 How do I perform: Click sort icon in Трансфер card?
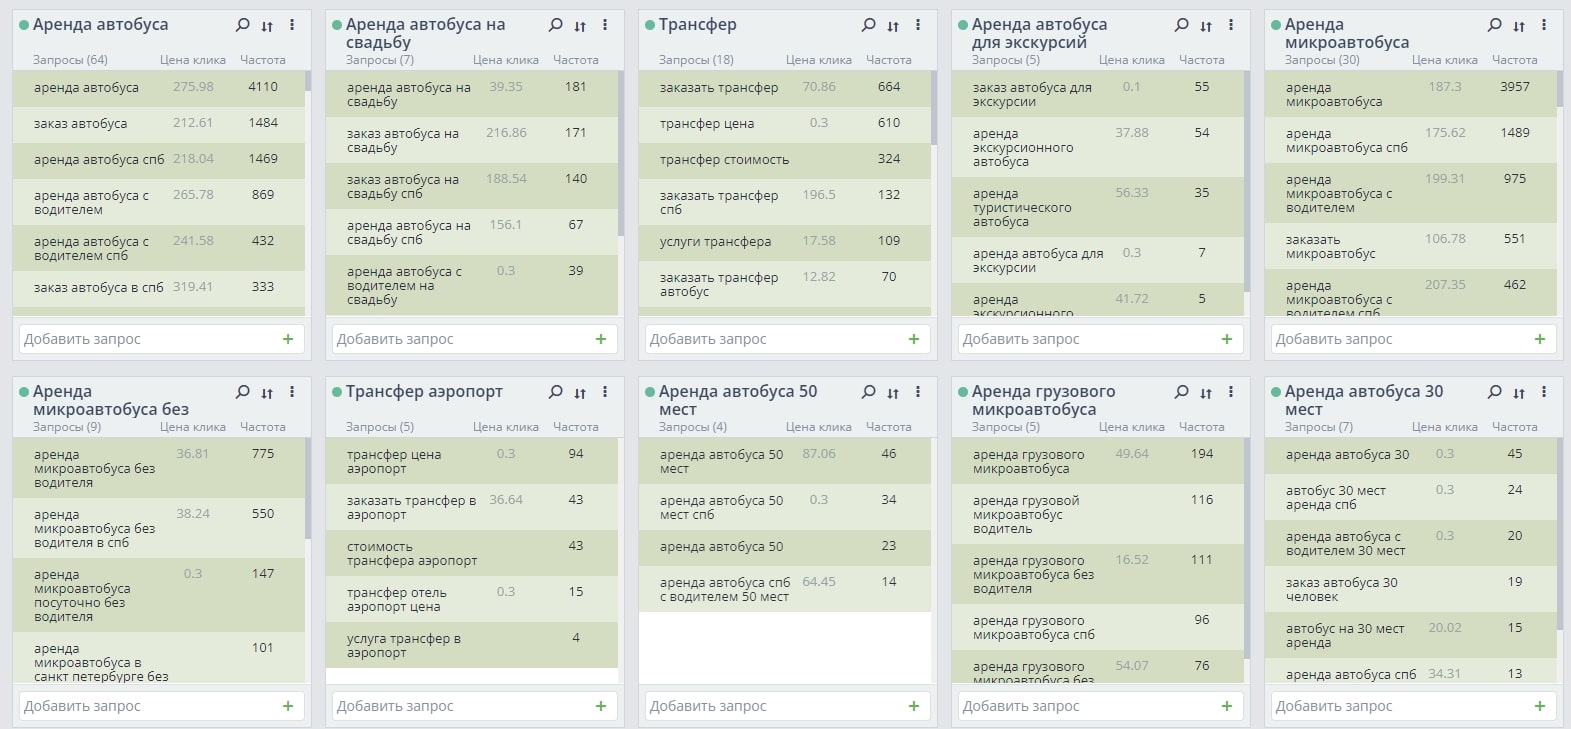(x=893, y=26)
